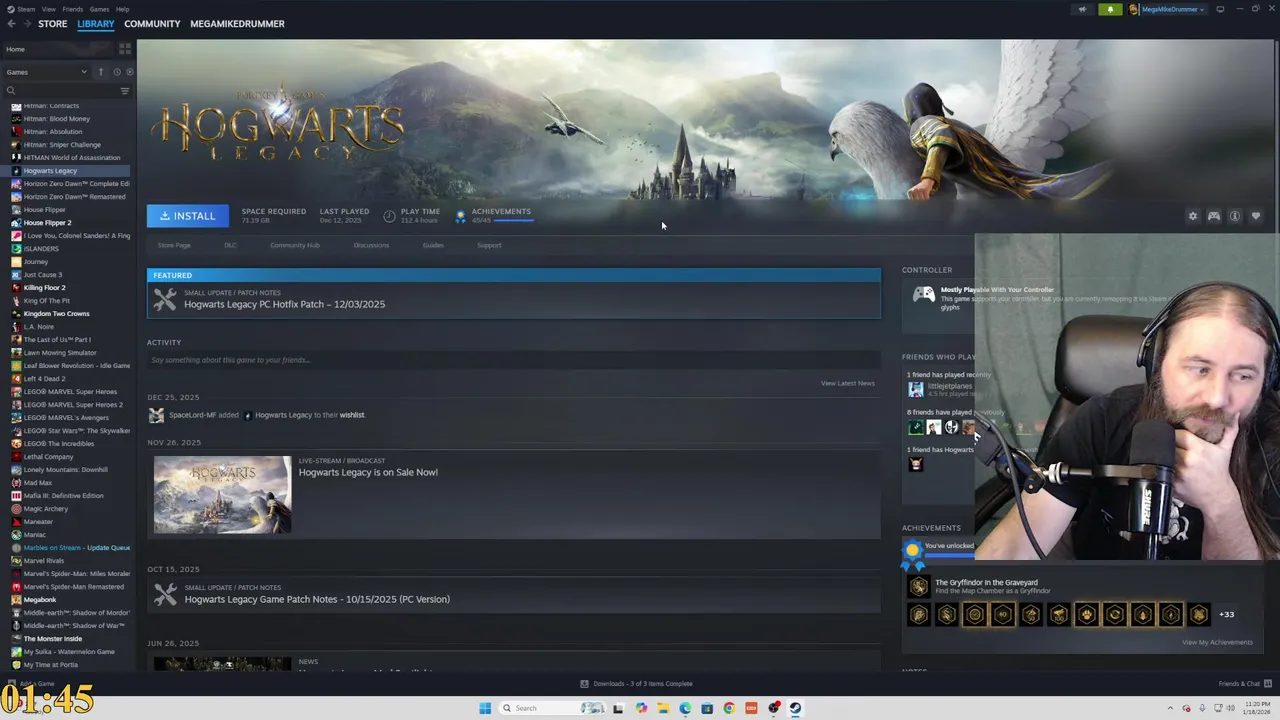This screenshot has width=1280, height=720.
Task: Open Google Chrome from the taskbar
Action: coord(729,708)
